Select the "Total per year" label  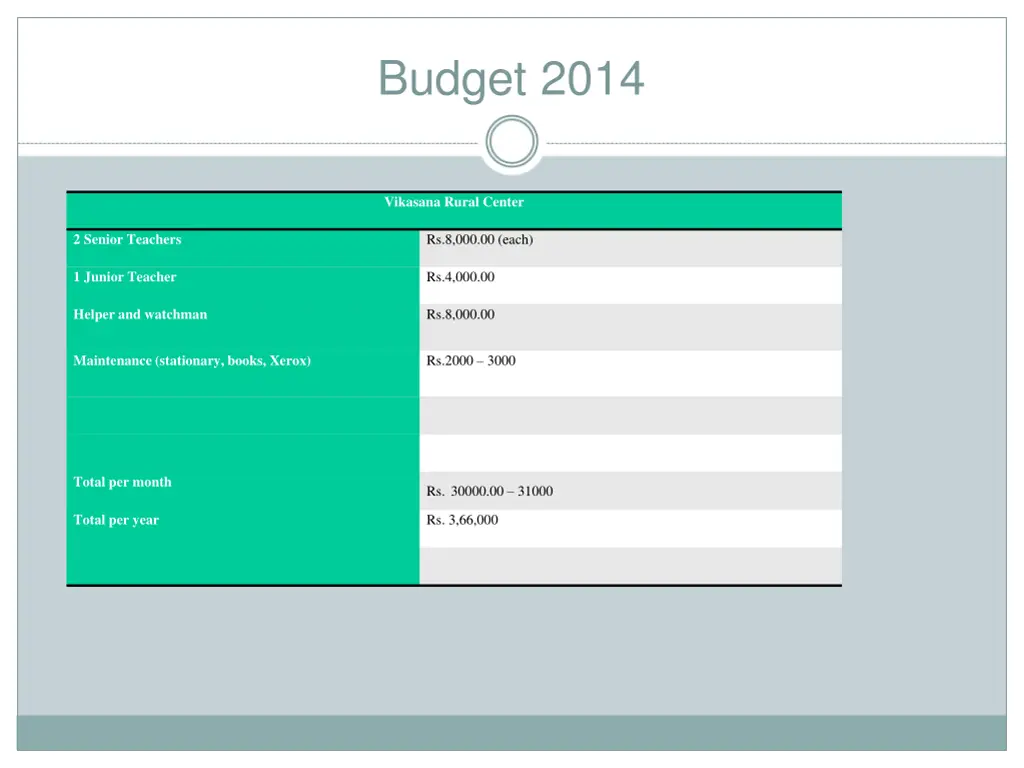[x=116, y=520]
